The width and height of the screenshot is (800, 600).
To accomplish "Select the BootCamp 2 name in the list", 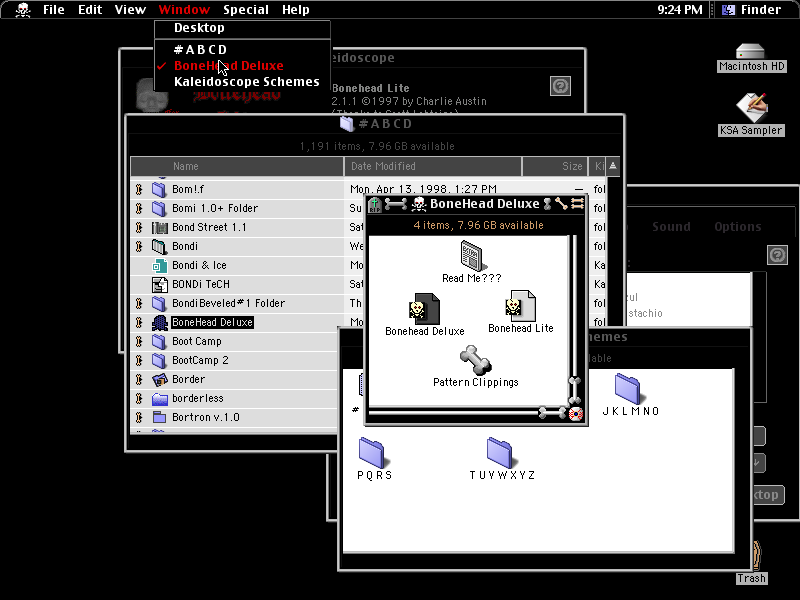I will click(x=200, y=360).
